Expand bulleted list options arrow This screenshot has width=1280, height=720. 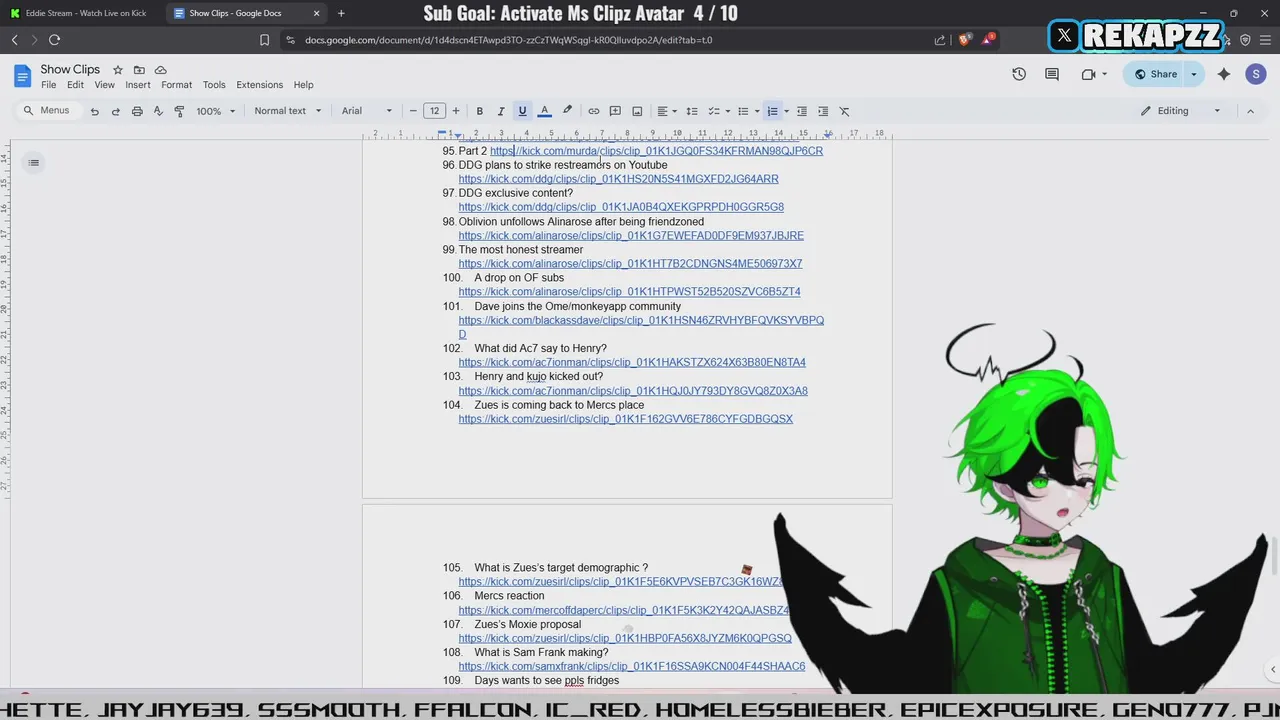point(757,111)
